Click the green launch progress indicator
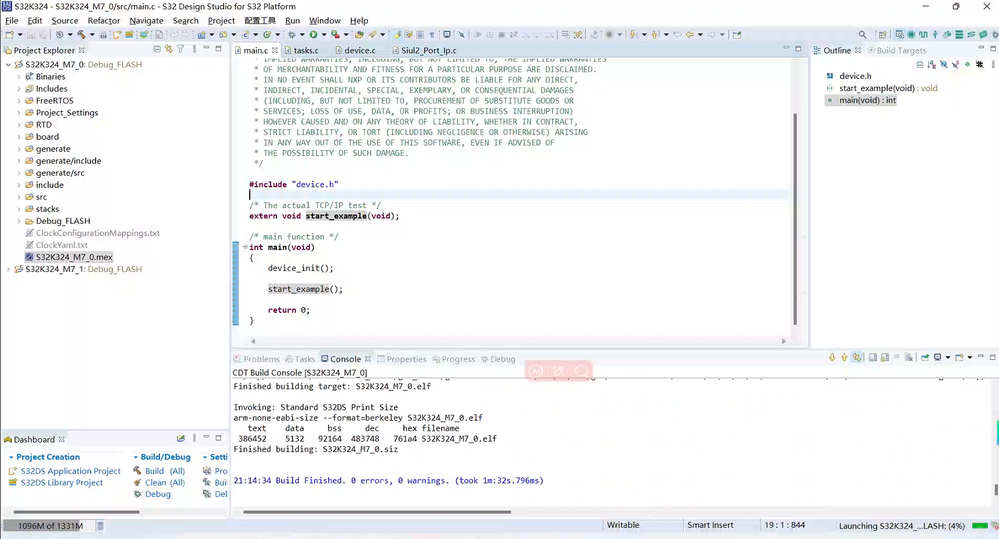Viewport: 999px width, 539px height. [x=980, y=526]
